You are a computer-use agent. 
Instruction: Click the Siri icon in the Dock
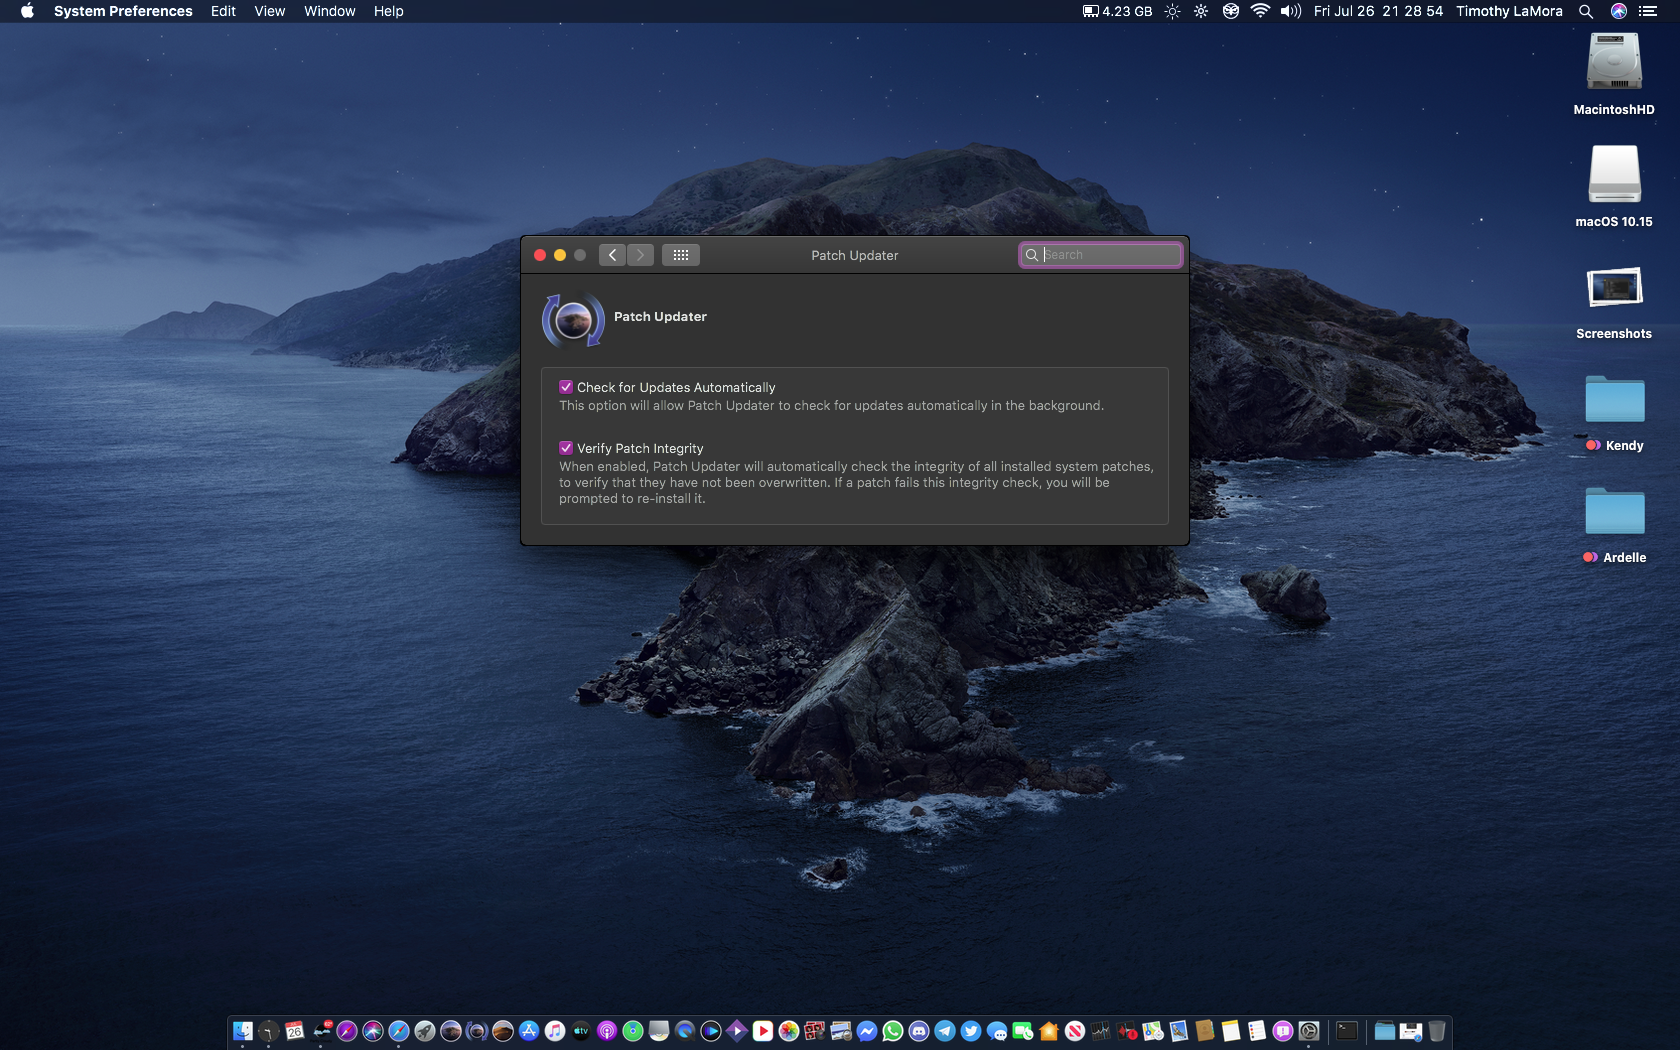tap(373, 1031)
